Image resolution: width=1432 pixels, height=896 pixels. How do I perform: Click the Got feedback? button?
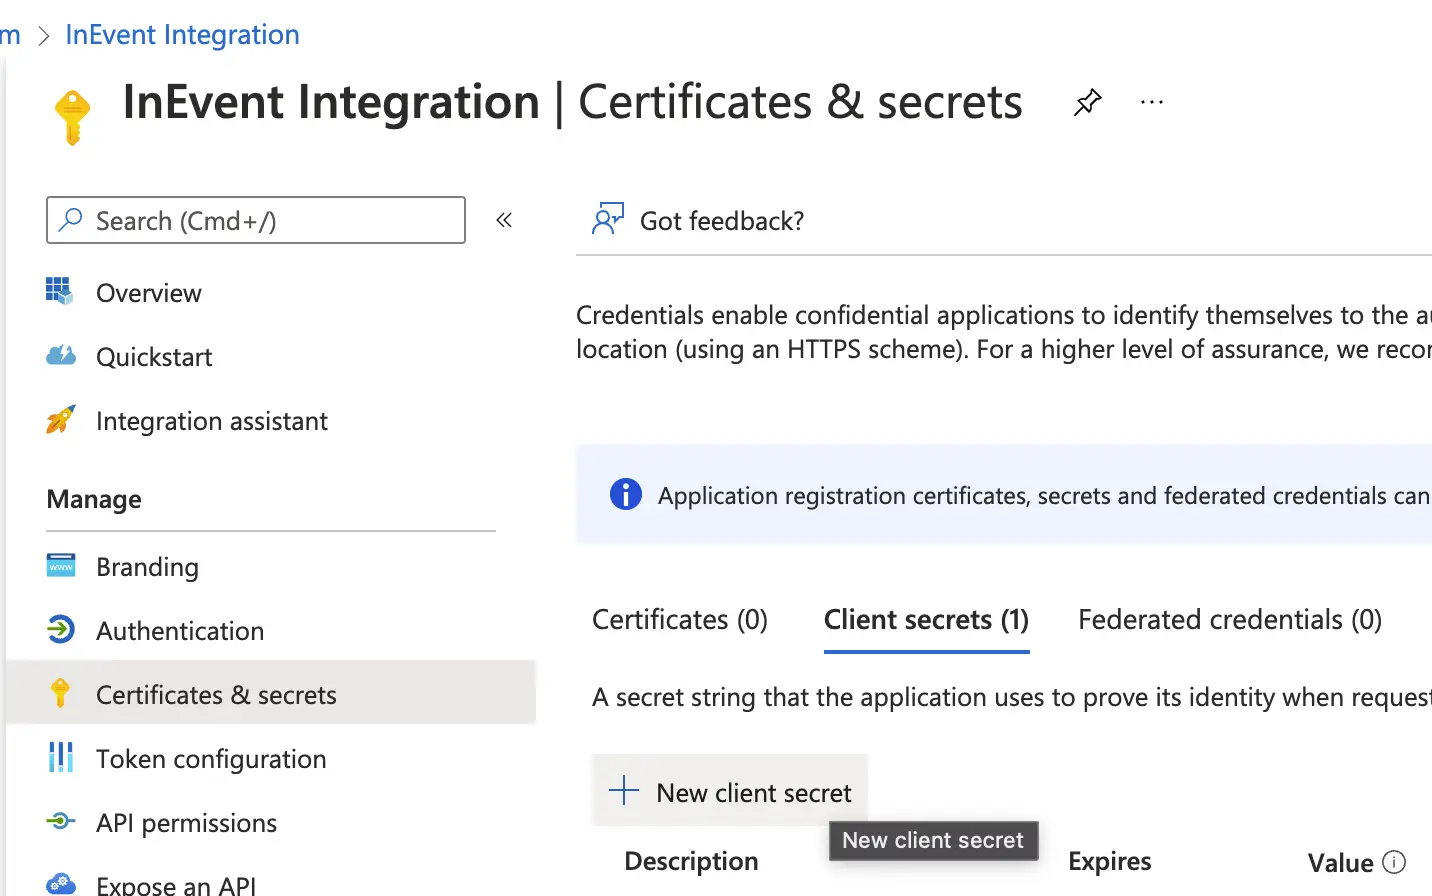(x=698, y=220)
